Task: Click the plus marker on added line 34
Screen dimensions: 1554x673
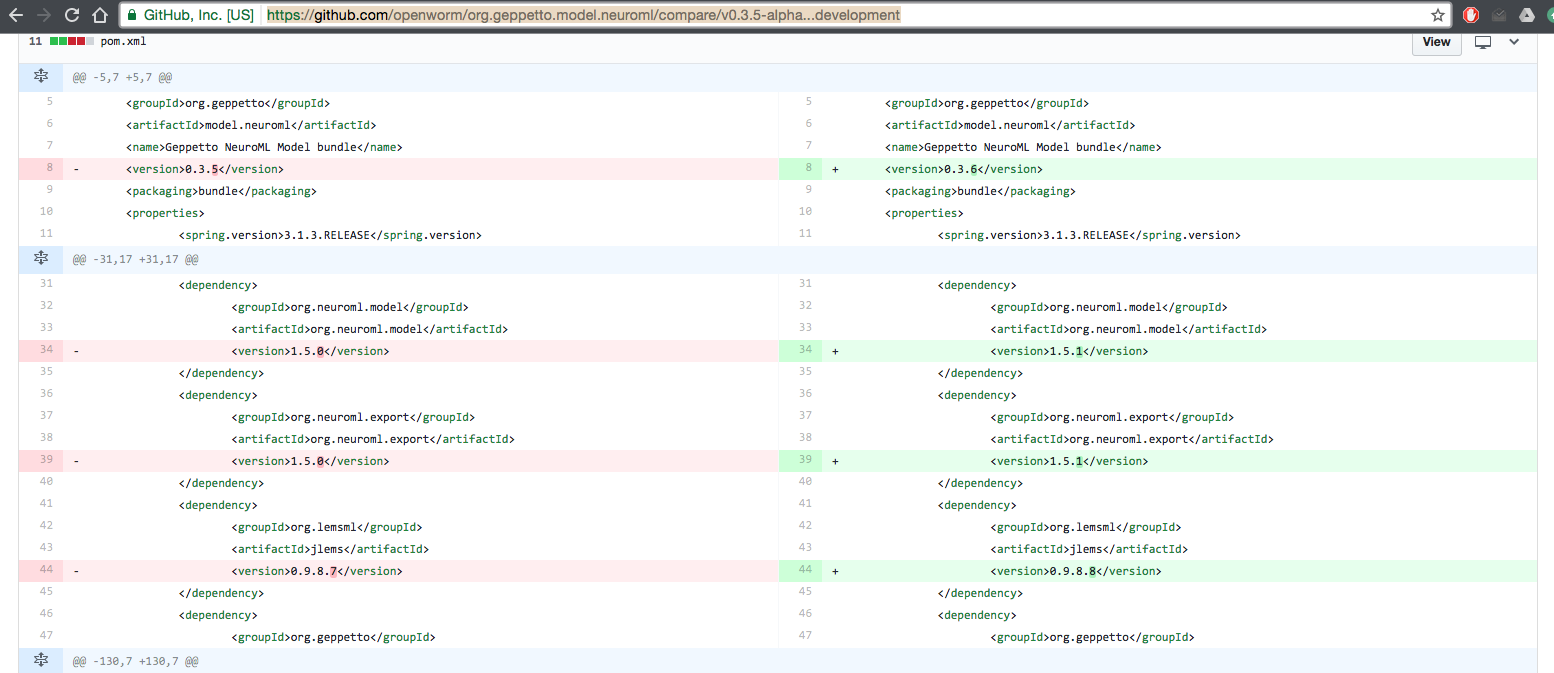Action: (836, 351)
